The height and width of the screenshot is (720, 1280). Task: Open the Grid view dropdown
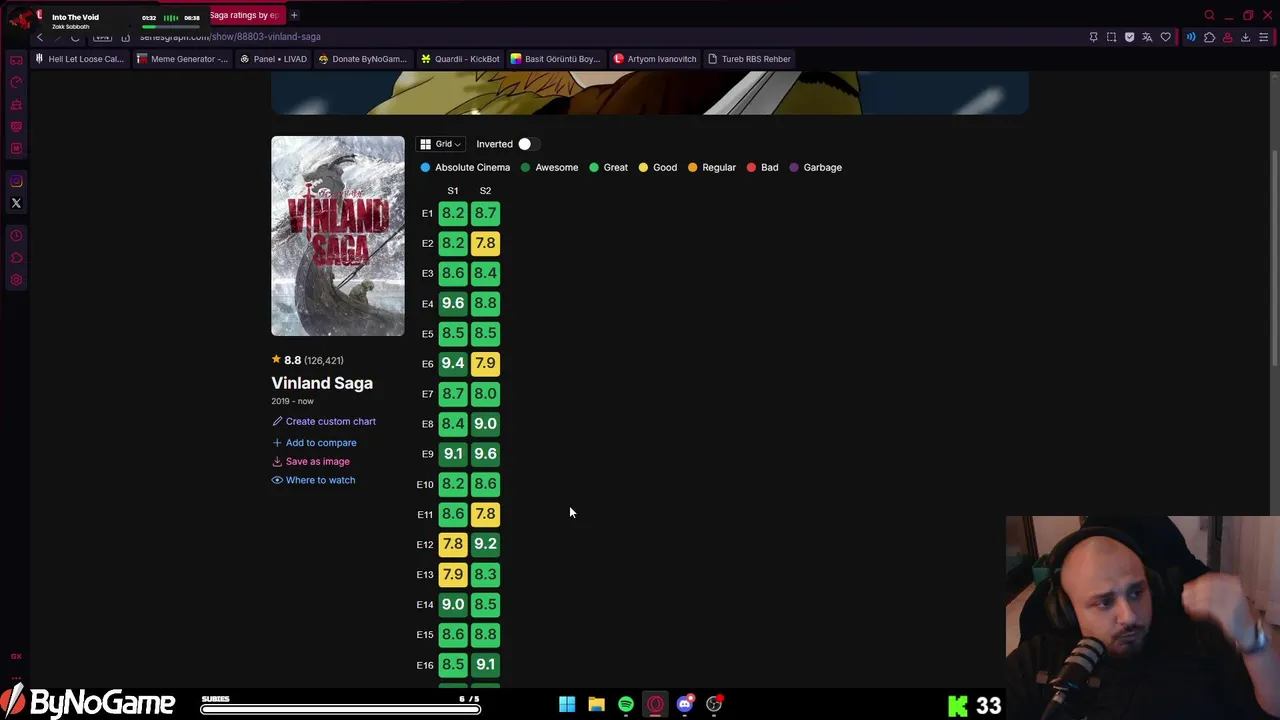pyautogui.click(x=440, y=144)
